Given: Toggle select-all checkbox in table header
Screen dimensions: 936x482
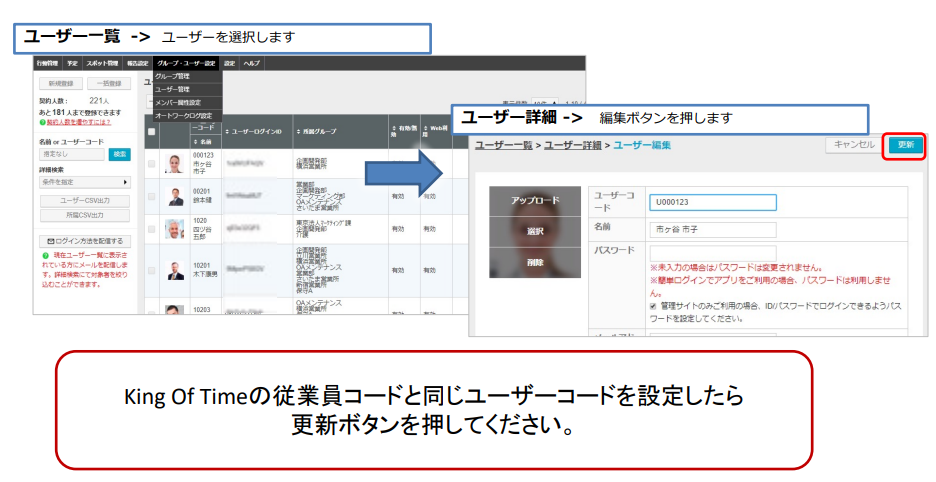Looking at the screenshot, I should pyautogui.click(x=152, y=132).
